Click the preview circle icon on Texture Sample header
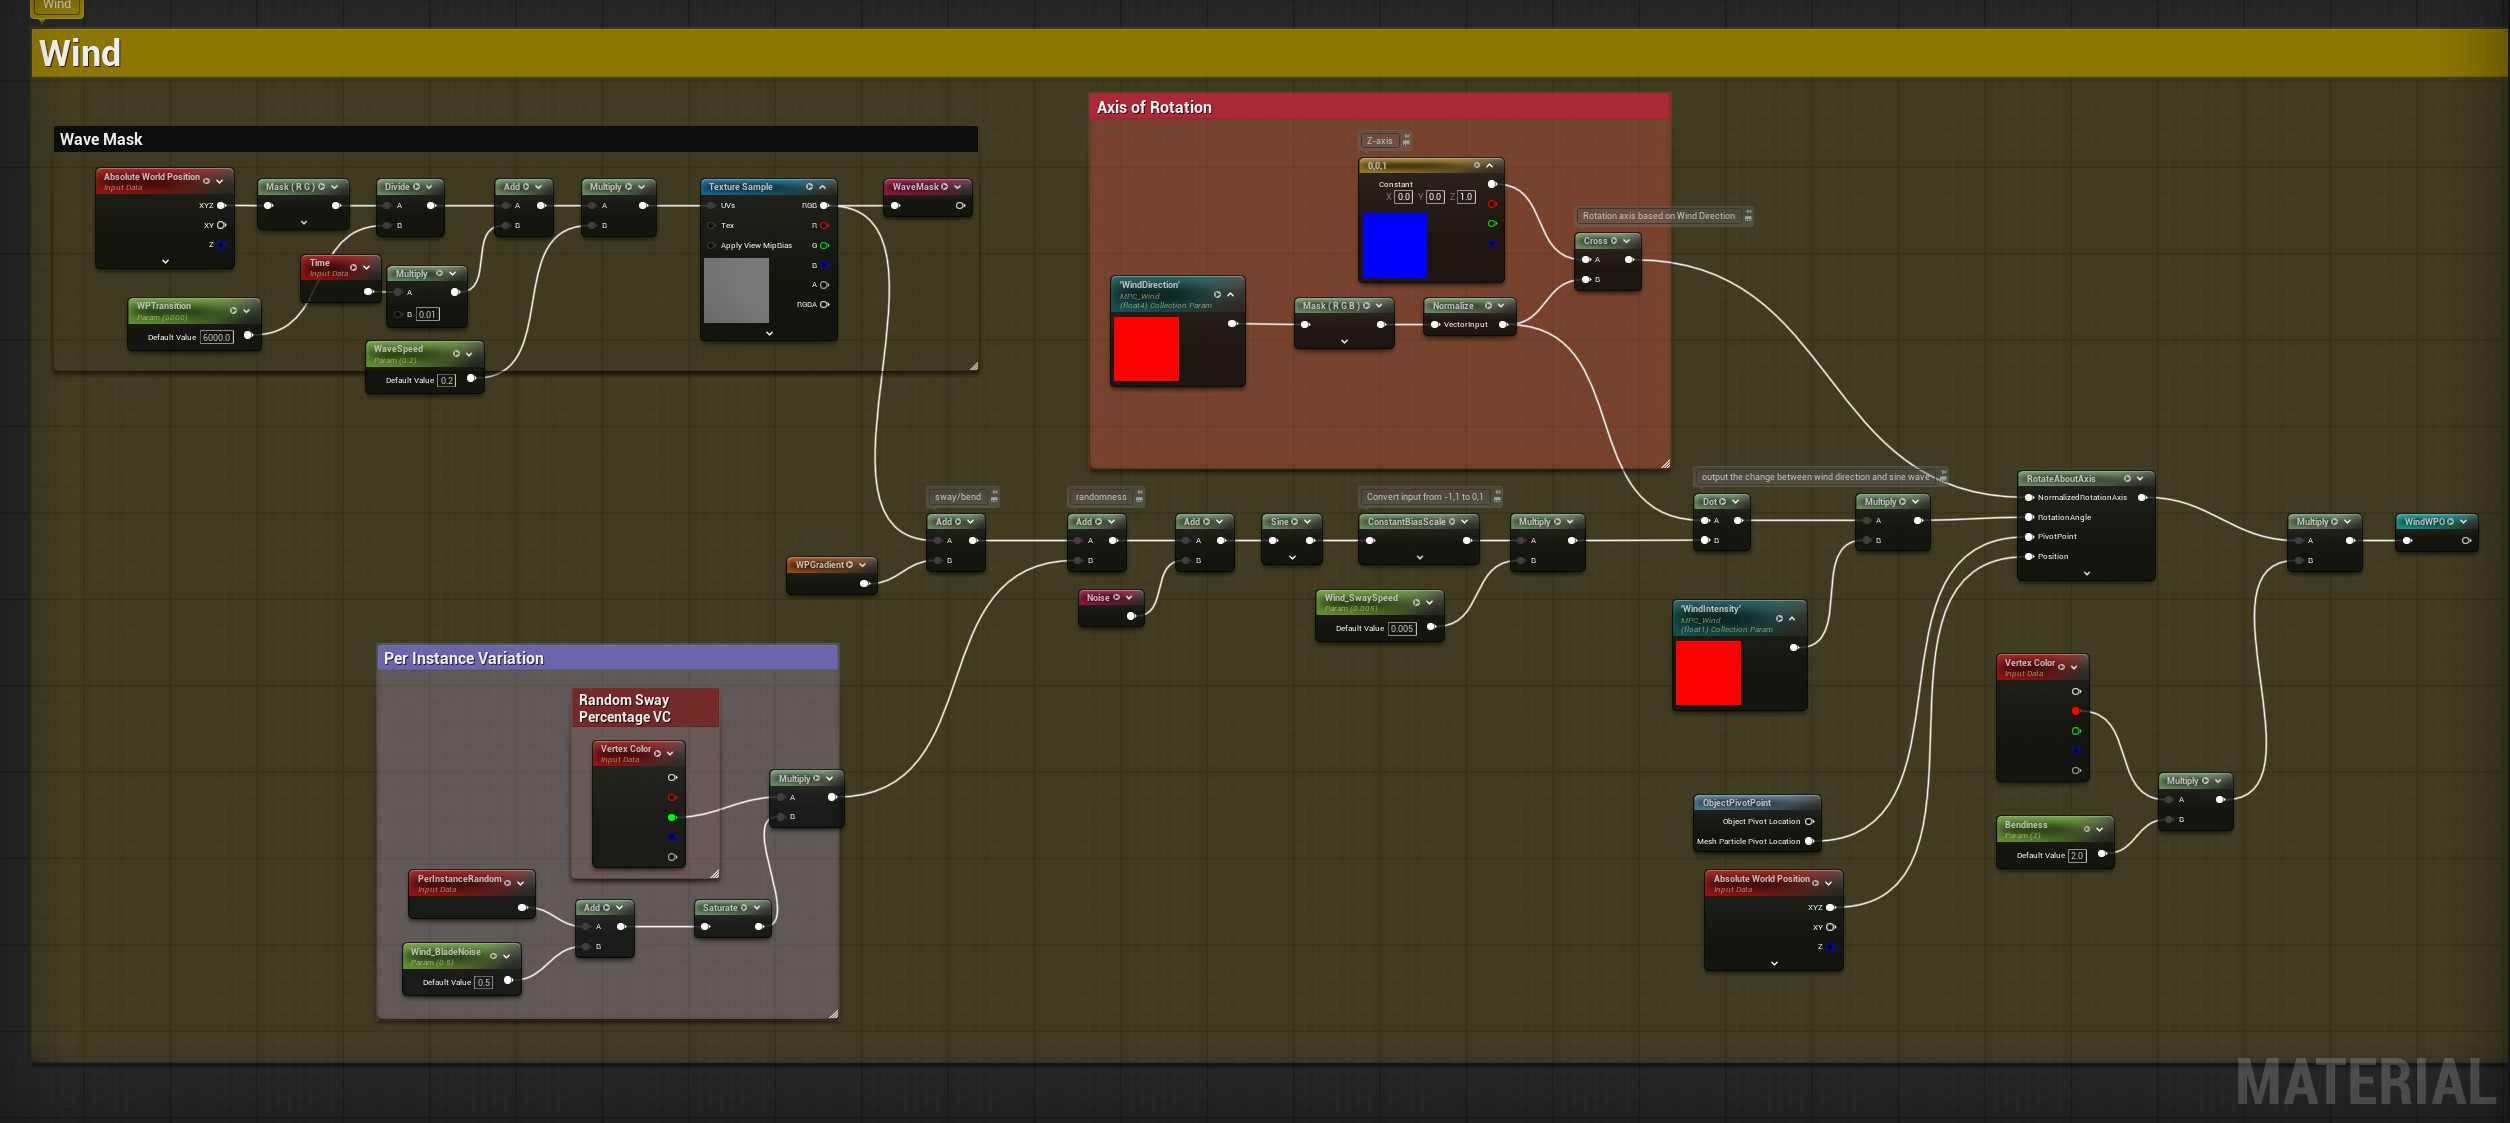This screenshot has height=1123, width=2510. pyautogui.click(x=809, y=187)
